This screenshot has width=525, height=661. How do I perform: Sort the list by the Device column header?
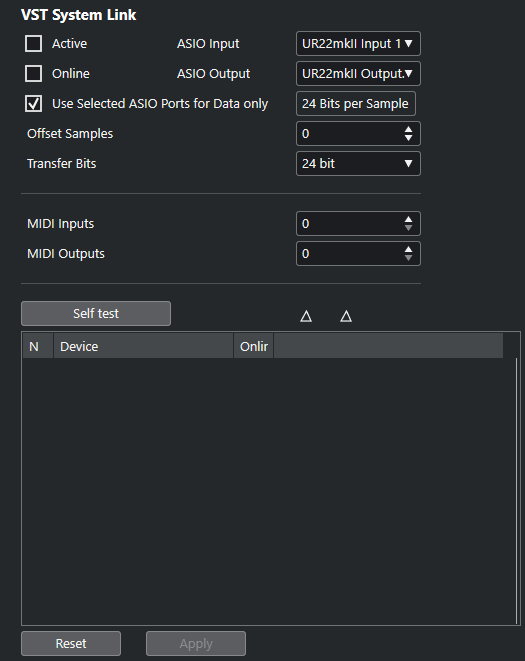(143, 346)
